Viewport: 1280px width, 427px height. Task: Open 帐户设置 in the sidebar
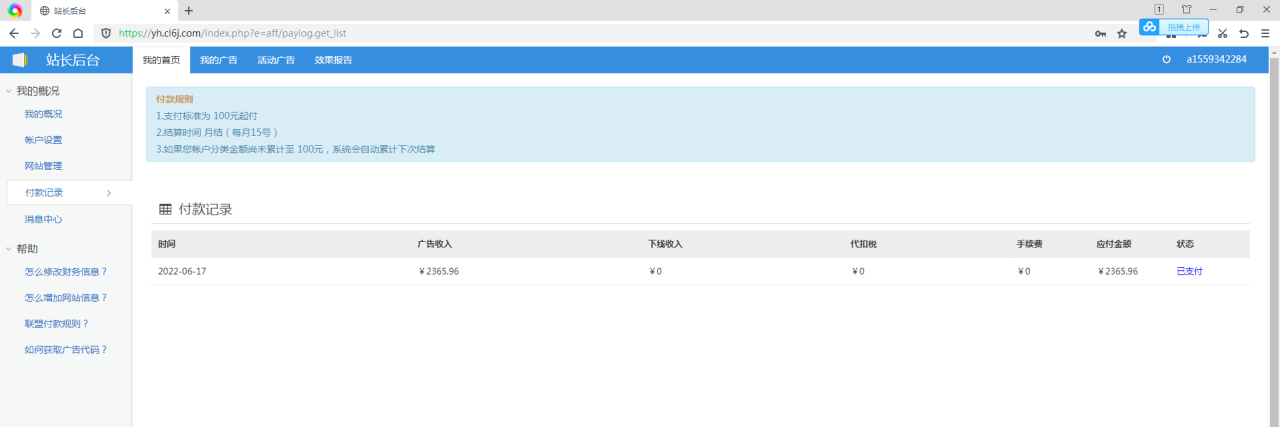point(43,140)
